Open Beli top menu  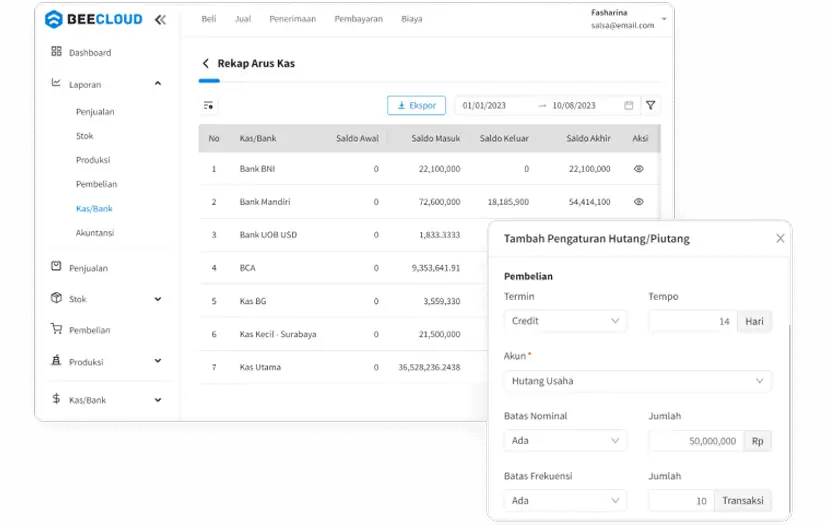(x=209, y=19)
